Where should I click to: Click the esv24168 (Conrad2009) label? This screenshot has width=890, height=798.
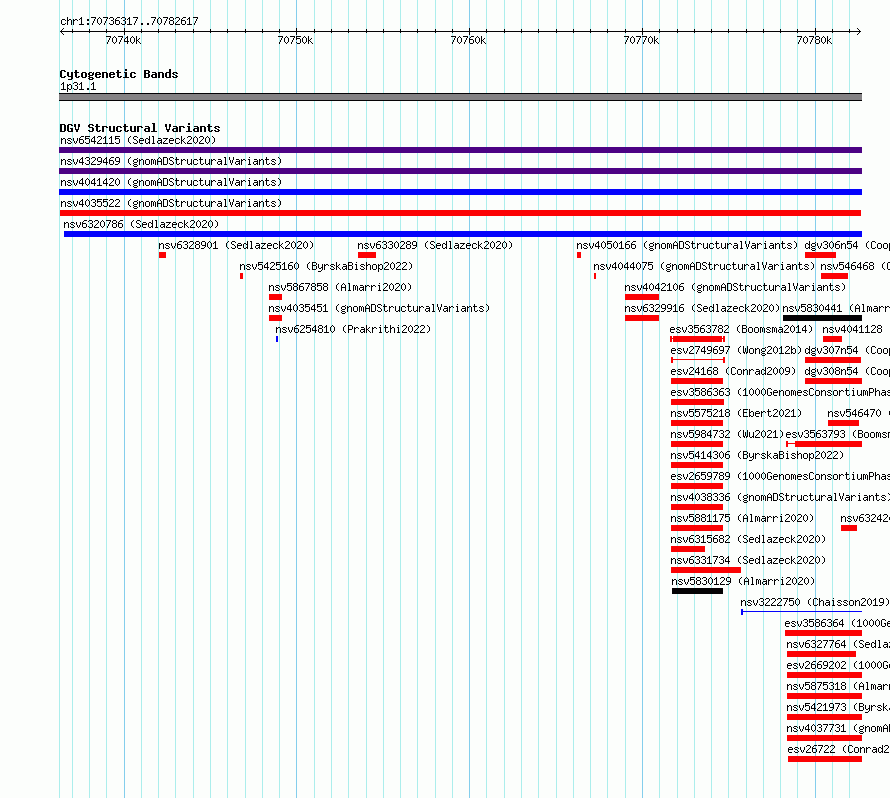733,371
